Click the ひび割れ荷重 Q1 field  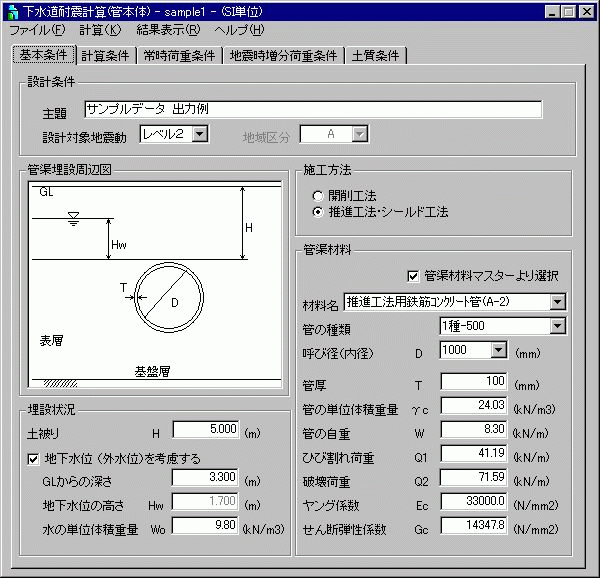(474, 453)
